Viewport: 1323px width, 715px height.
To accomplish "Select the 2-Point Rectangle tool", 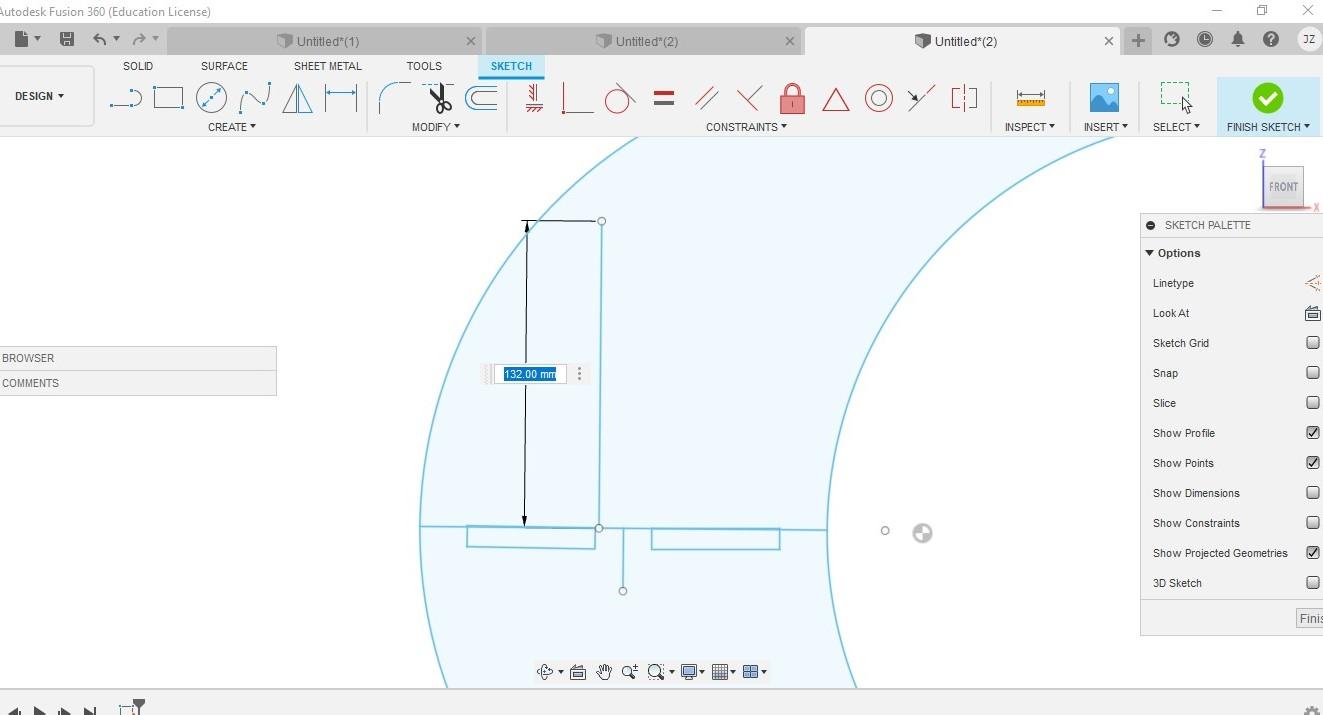I will [168, 98].
